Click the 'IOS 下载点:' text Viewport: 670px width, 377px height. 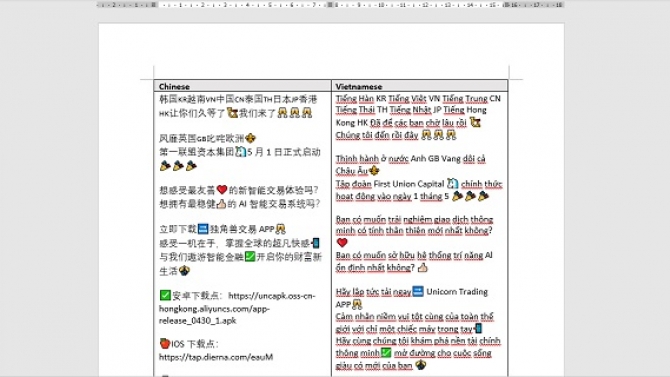pos(195,344)
